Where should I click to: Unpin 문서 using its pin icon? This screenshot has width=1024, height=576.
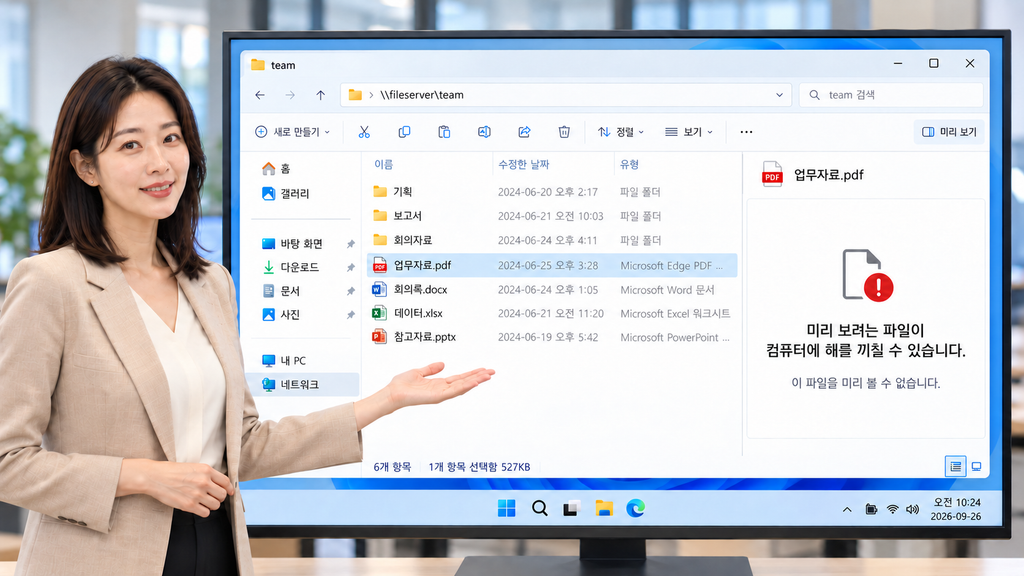pos(351,291)
